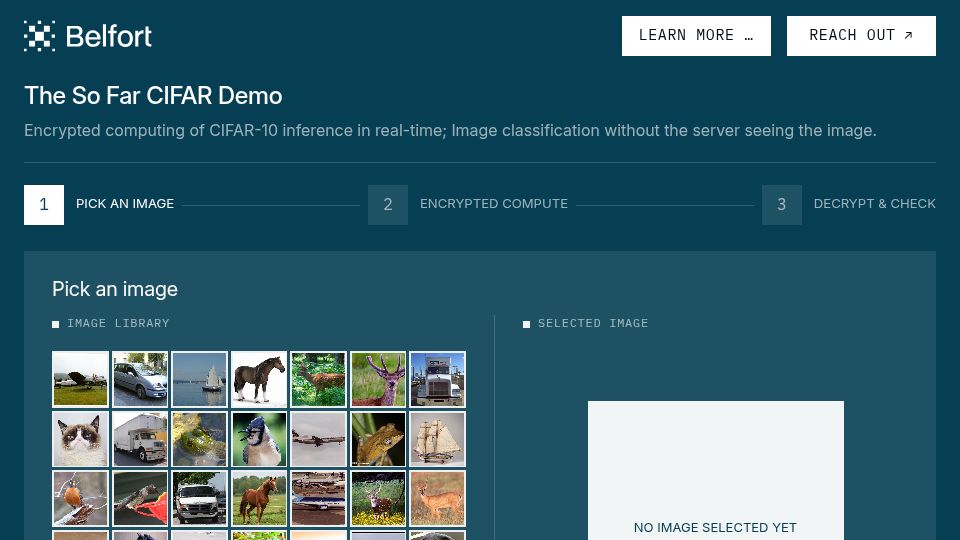The height and width of the screenshot is (540, 960).
Task: Select the parked airliner thumbnail
Action: click(x=318, y=498)
